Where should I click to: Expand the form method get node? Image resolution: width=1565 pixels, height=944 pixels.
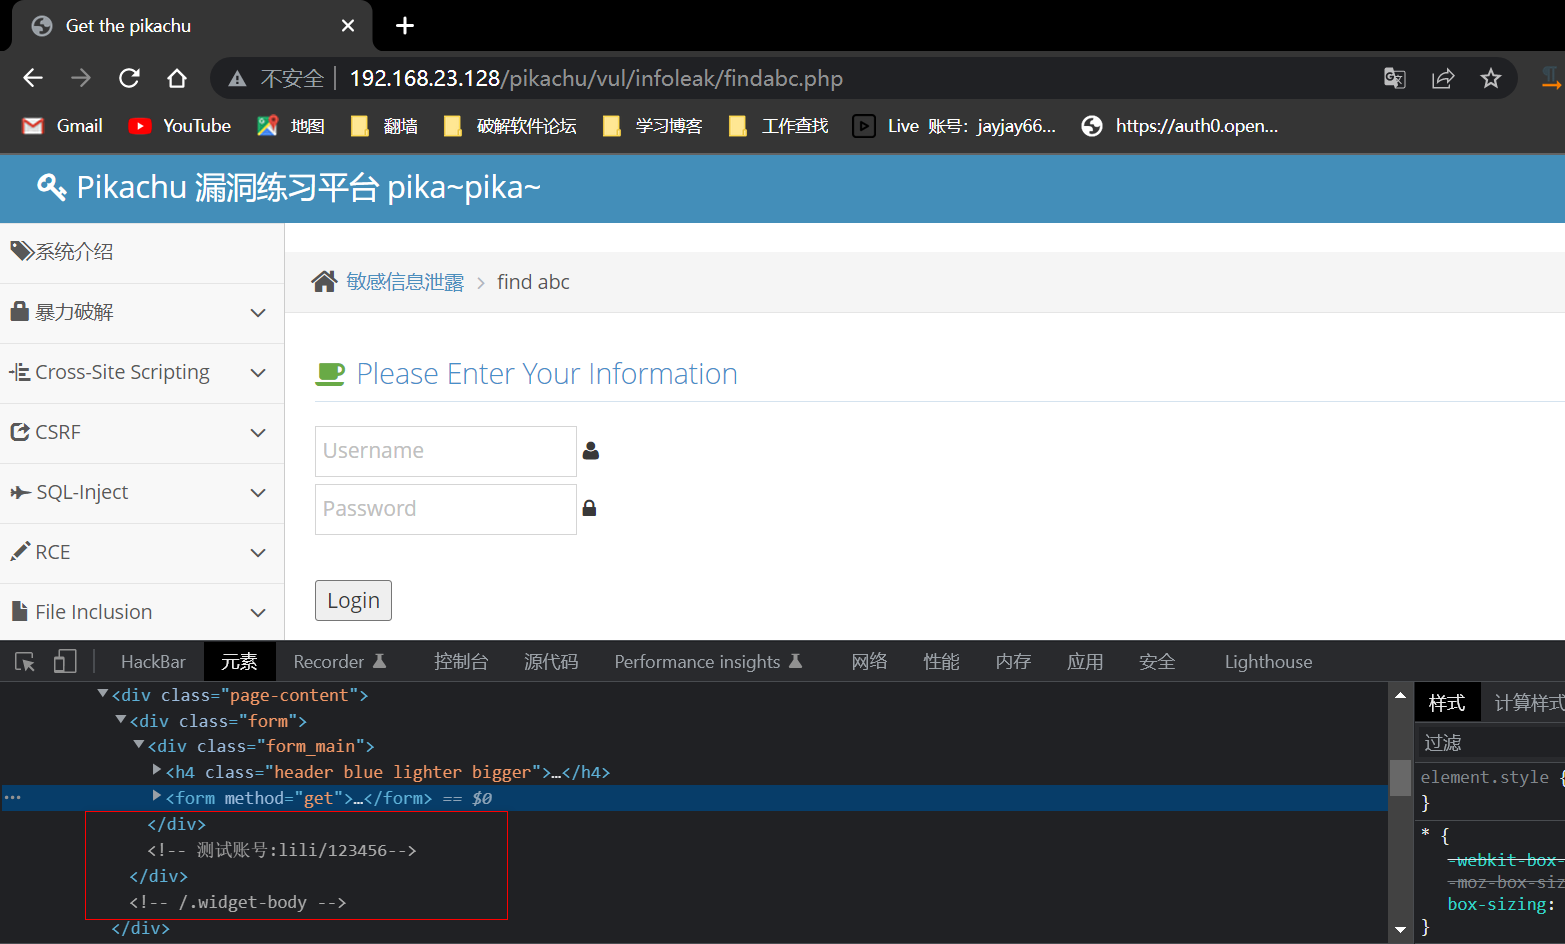click(157, 797)
